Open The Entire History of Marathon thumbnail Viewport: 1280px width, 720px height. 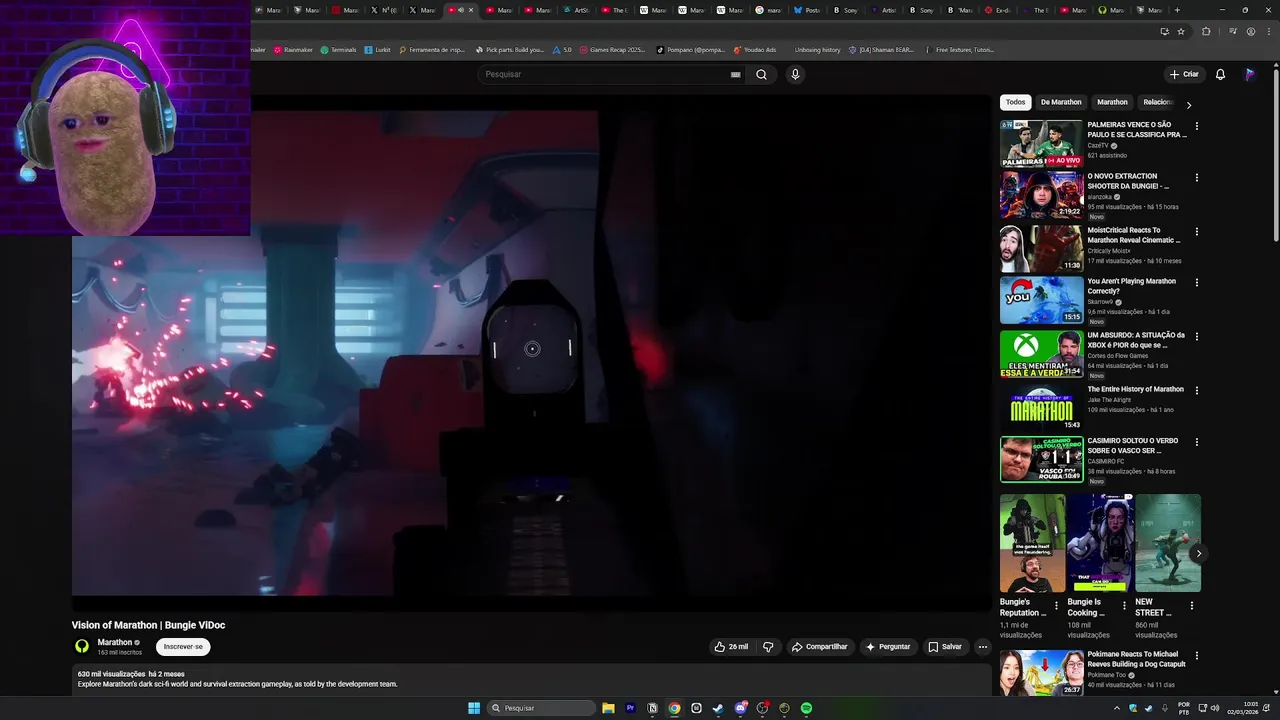[1041, 407]
